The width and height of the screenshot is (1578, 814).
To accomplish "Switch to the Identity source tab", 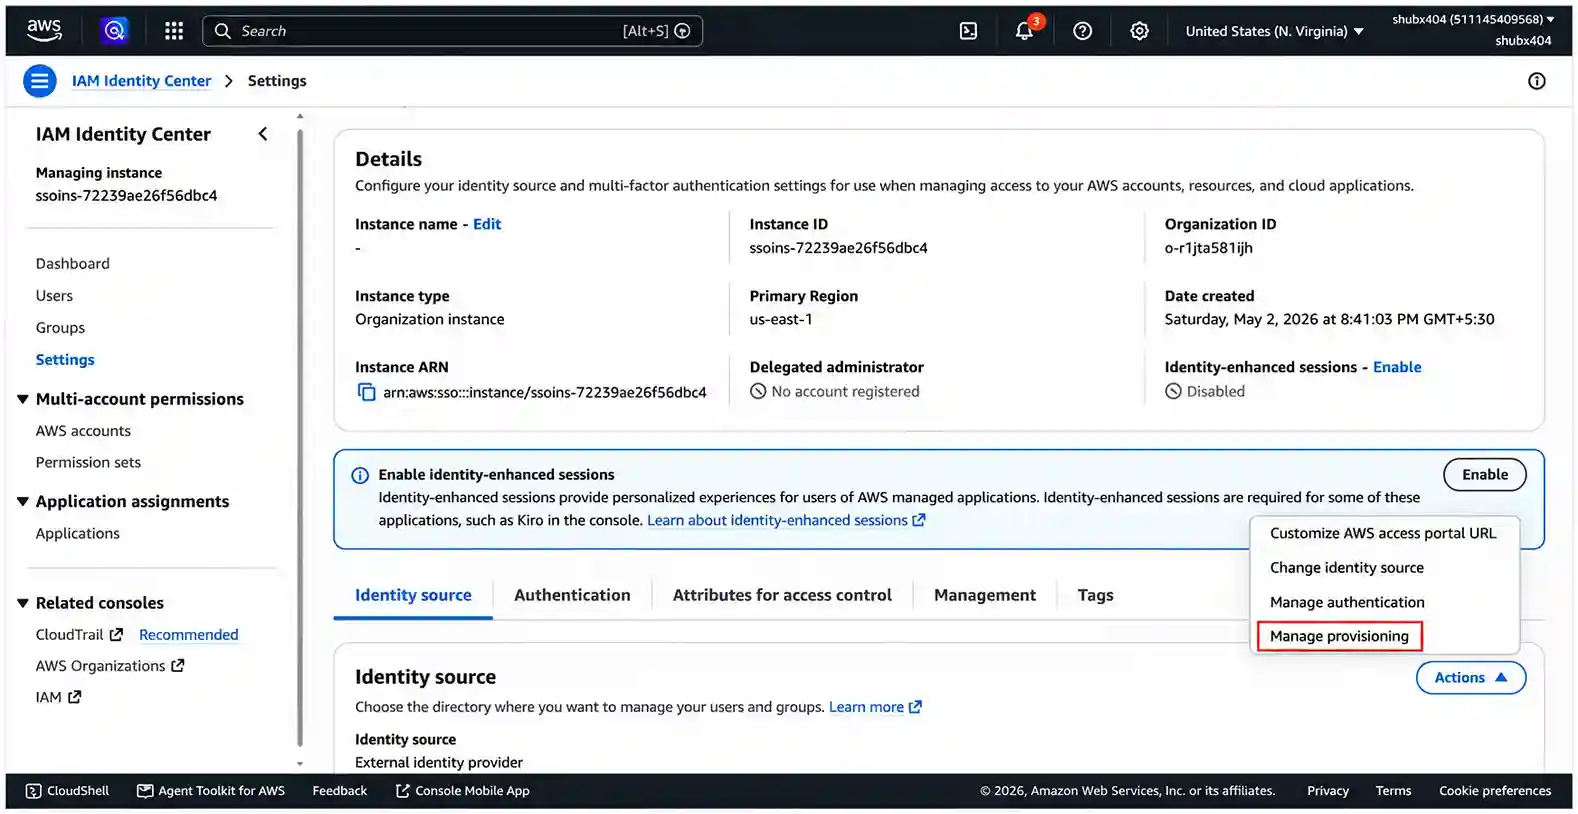I will [x=413, y=595].
